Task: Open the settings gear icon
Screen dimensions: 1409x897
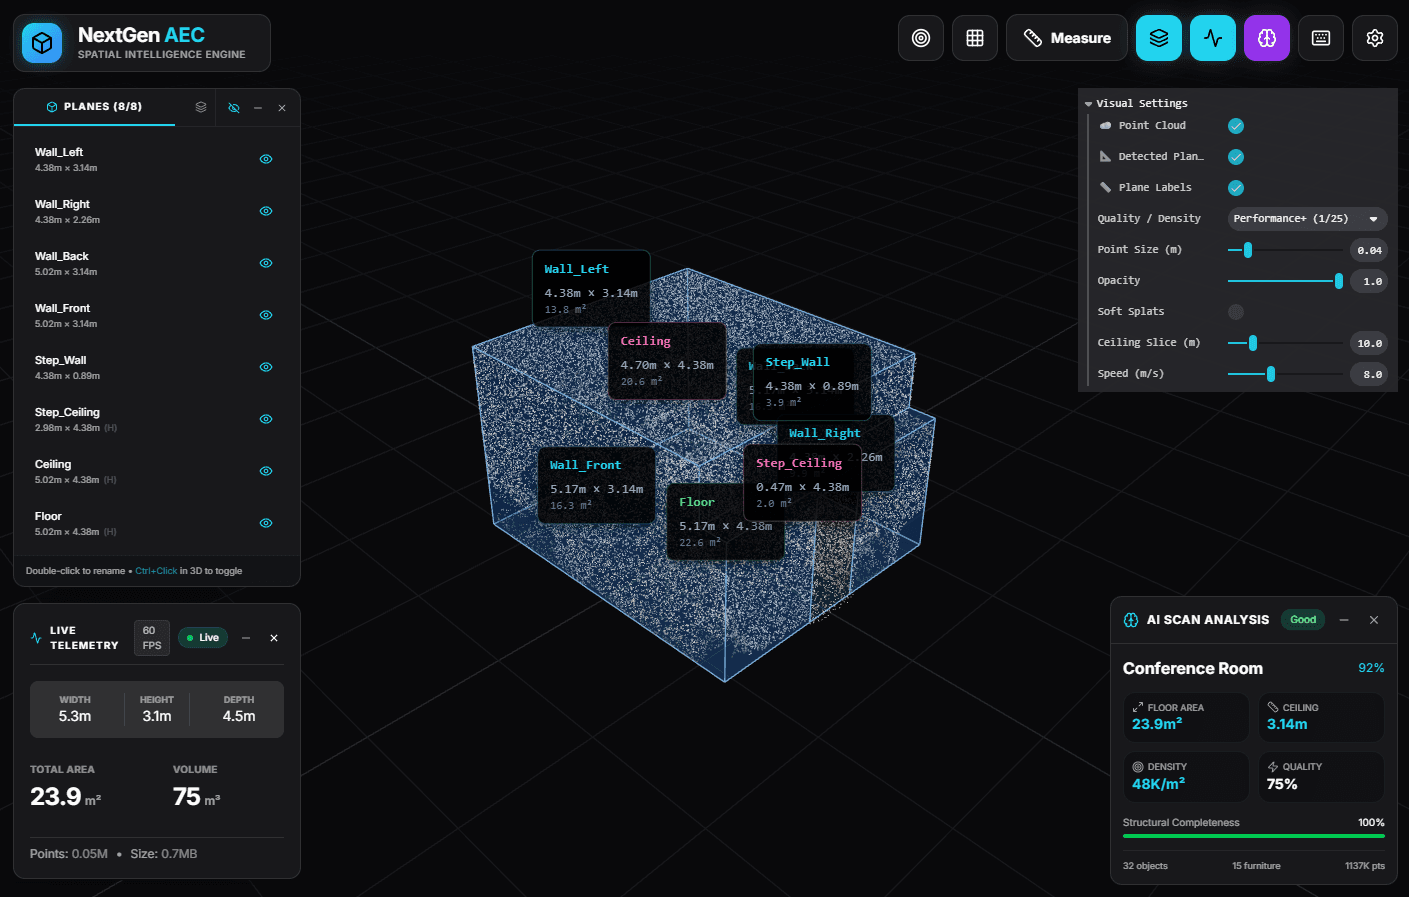Action: coord(1375,38)
